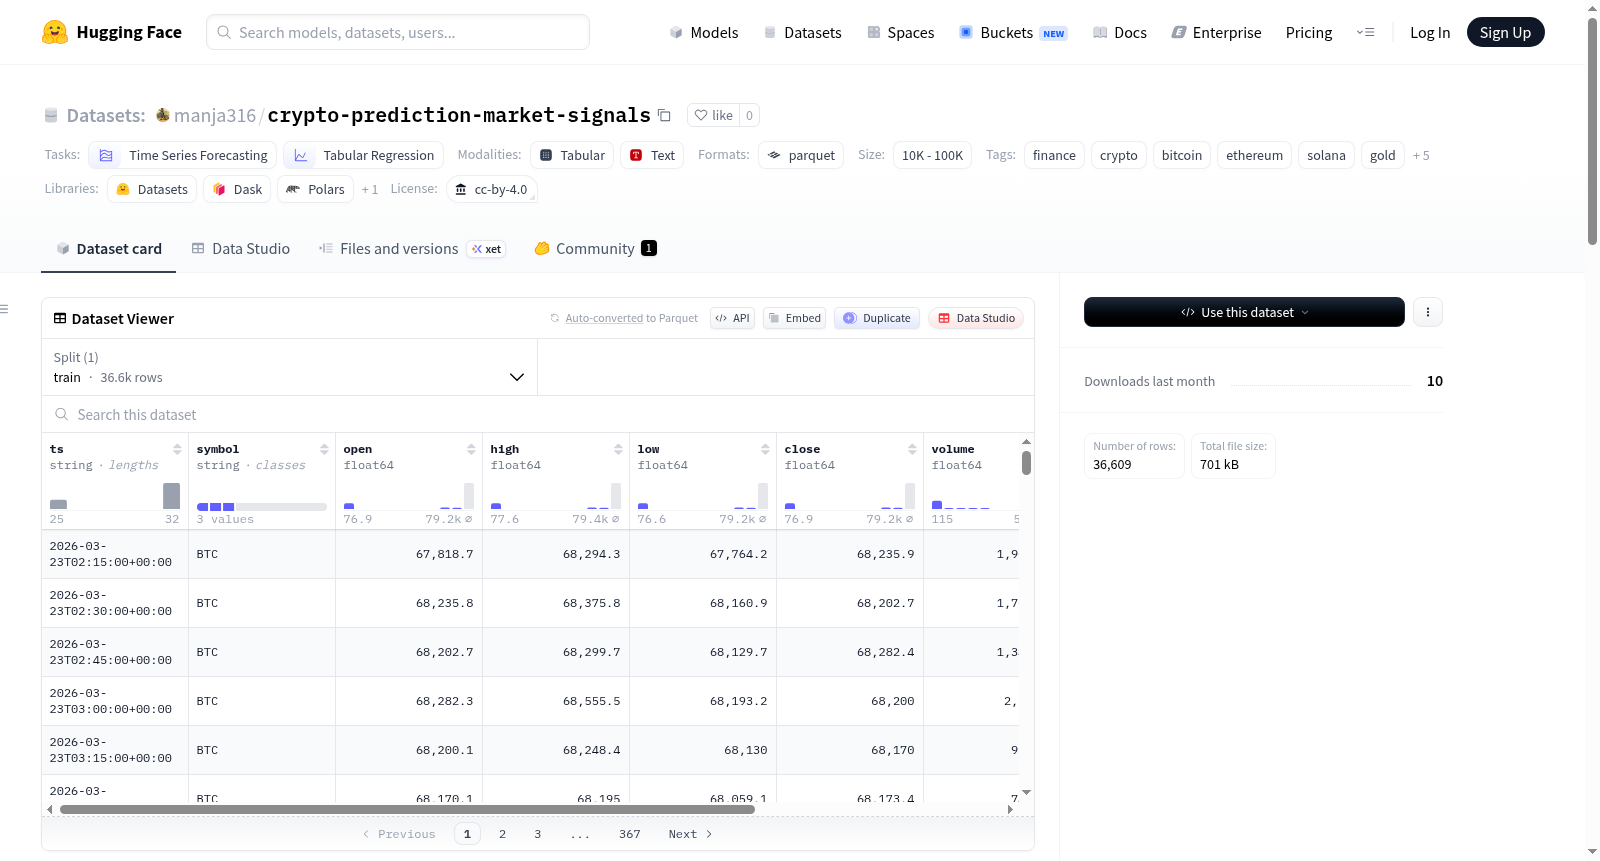Click the heart like icon

tap(701, 115)
